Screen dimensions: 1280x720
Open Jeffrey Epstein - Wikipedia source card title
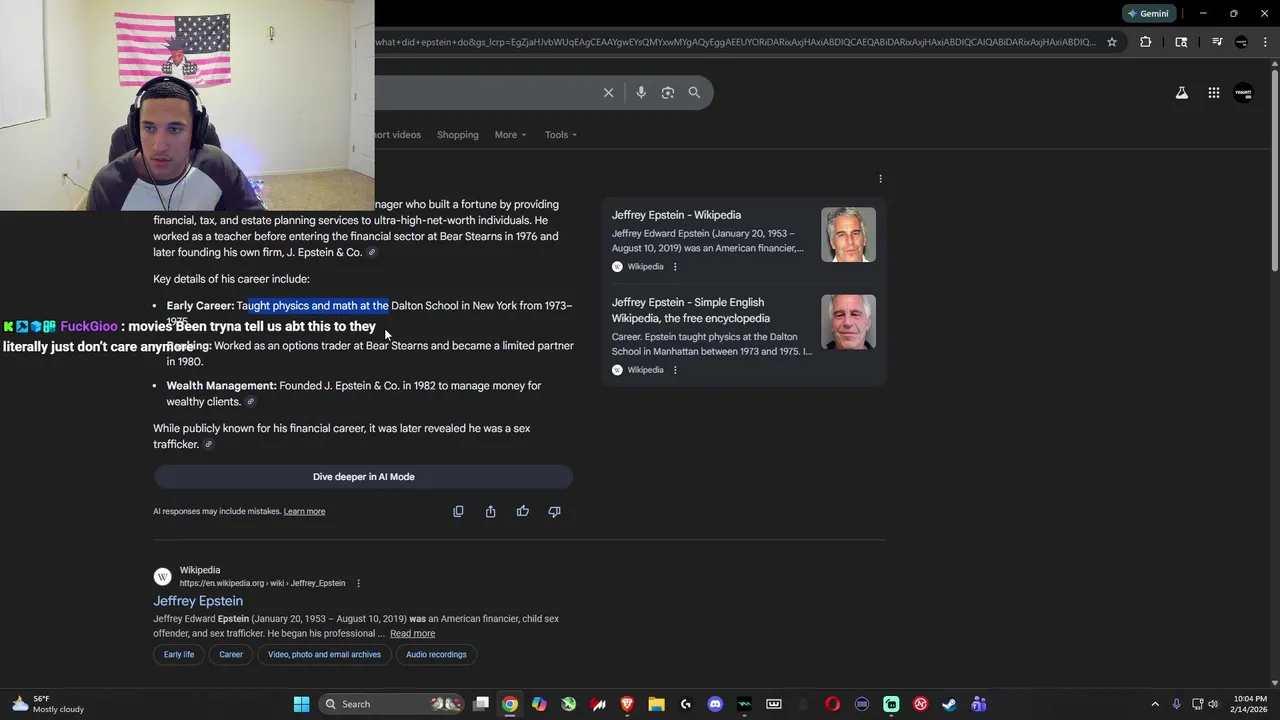(676, 215)
